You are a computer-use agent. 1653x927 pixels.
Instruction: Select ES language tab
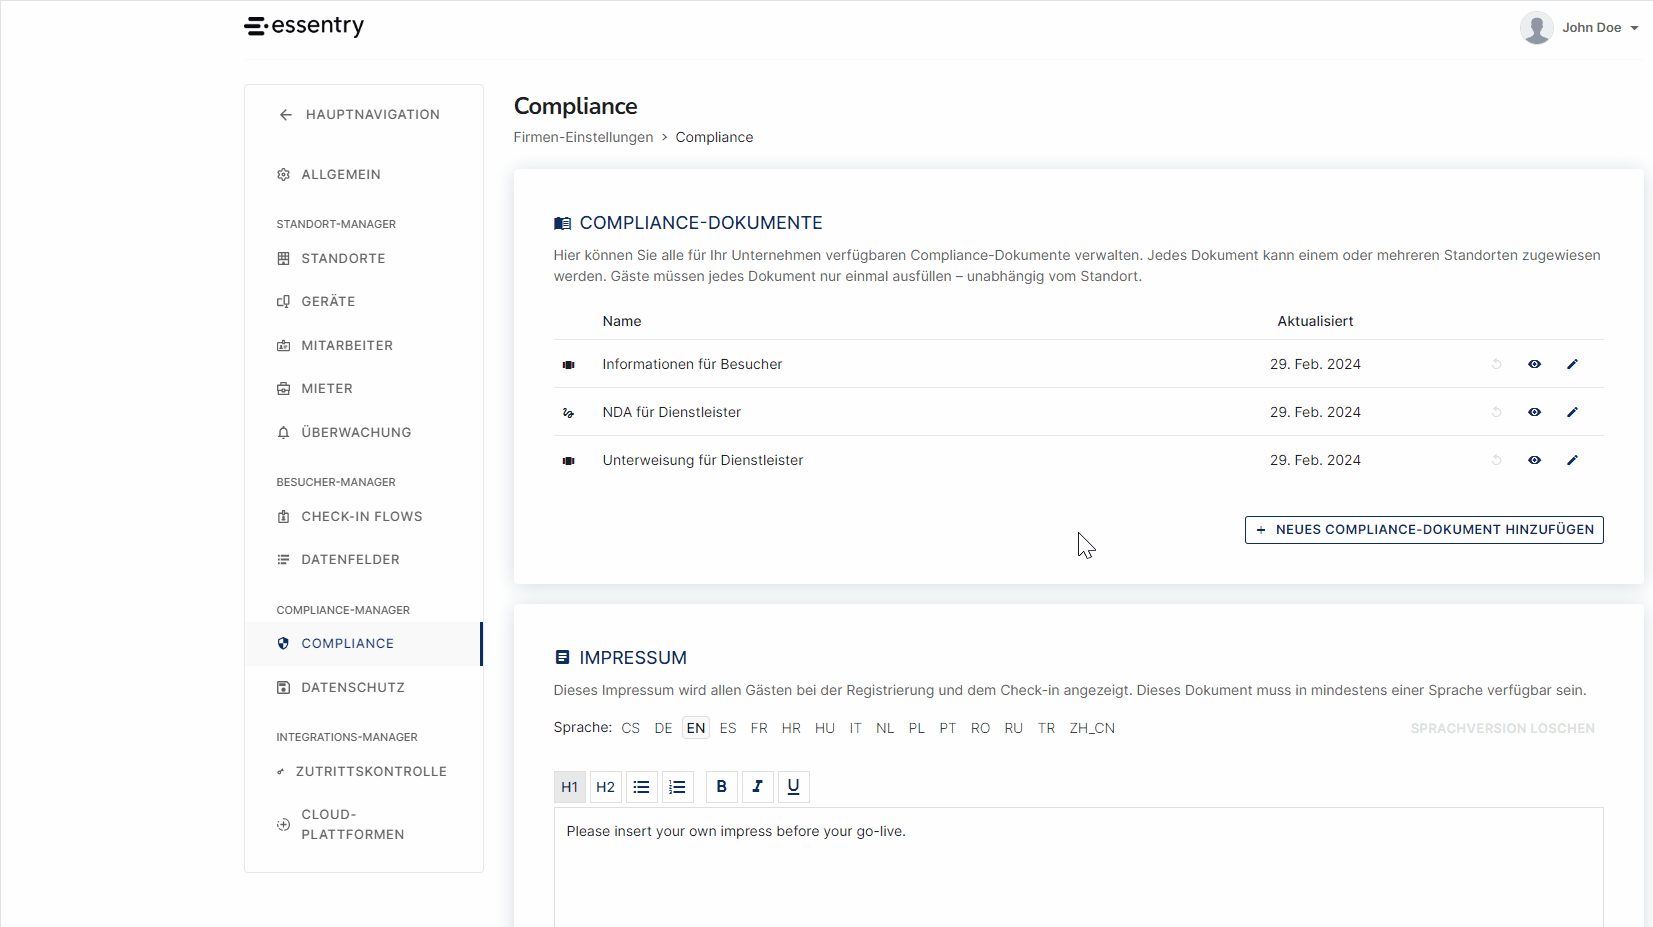coord(728,729)
